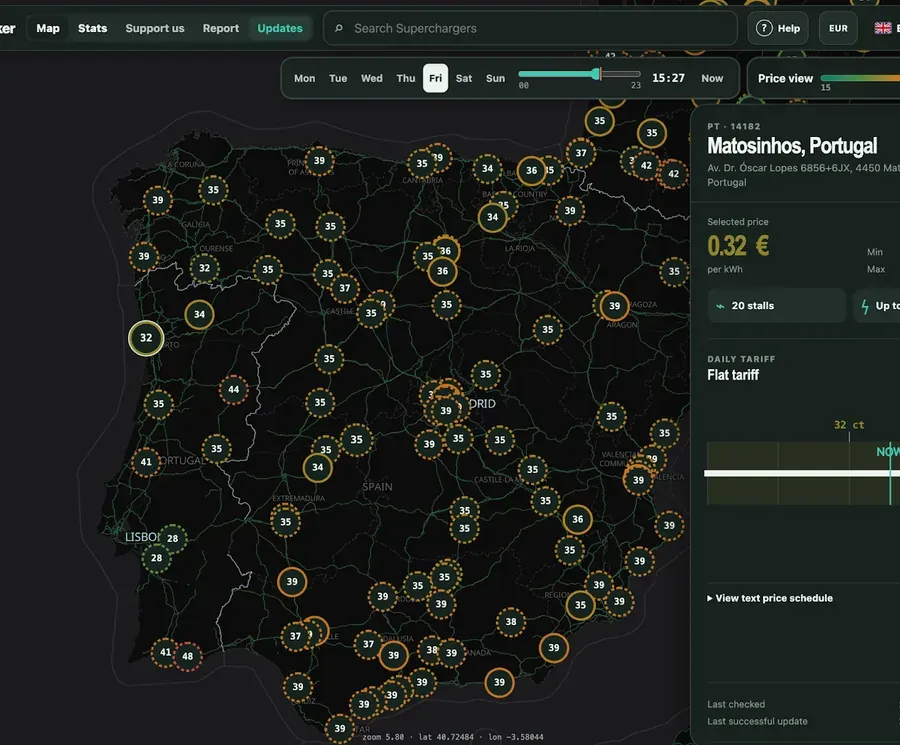Click the UK flag language icon
This screenshot has width=900, height=745.
(x=883, y=28)
